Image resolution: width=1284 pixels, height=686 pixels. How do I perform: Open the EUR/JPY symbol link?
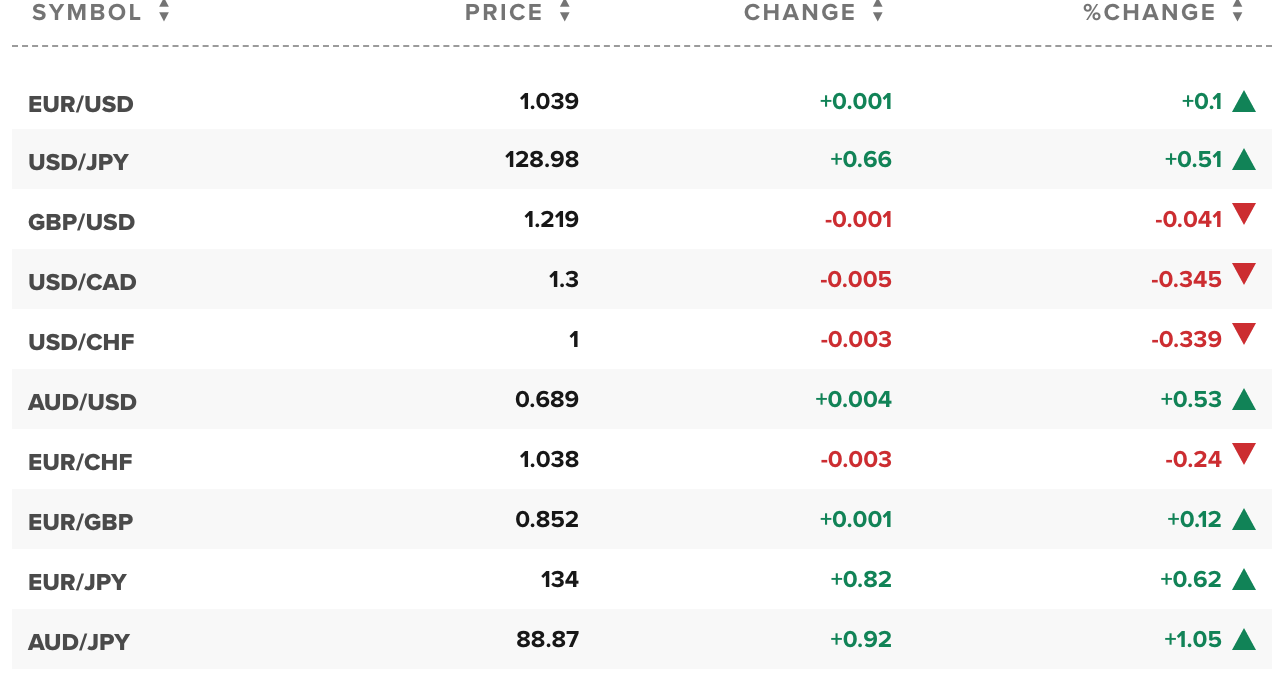(x=78, y=582)
